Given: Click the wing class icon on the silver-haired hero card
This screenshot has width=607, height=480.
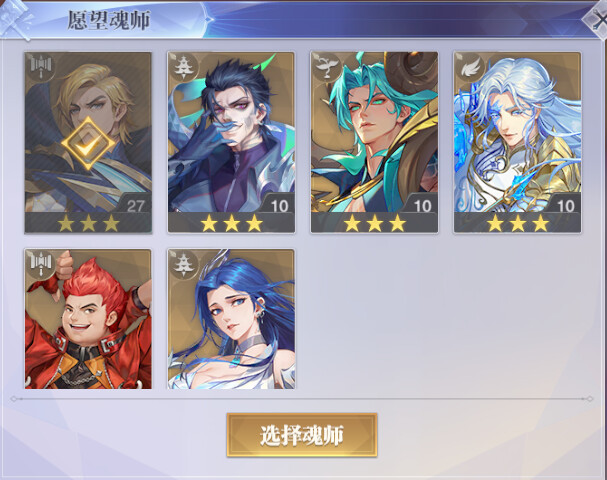Looking at the screenshot, I should (469, 67).
